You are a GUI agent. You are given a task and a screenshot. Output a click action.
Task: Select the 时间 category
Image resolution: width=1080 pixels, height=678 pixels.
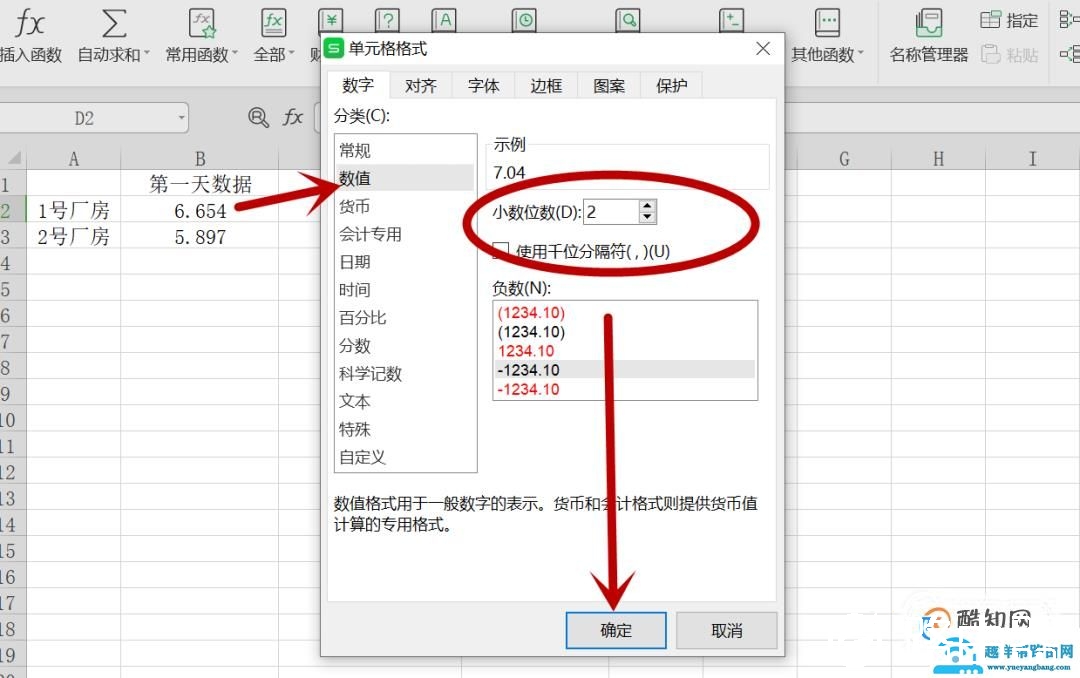[x=405, y=289]
